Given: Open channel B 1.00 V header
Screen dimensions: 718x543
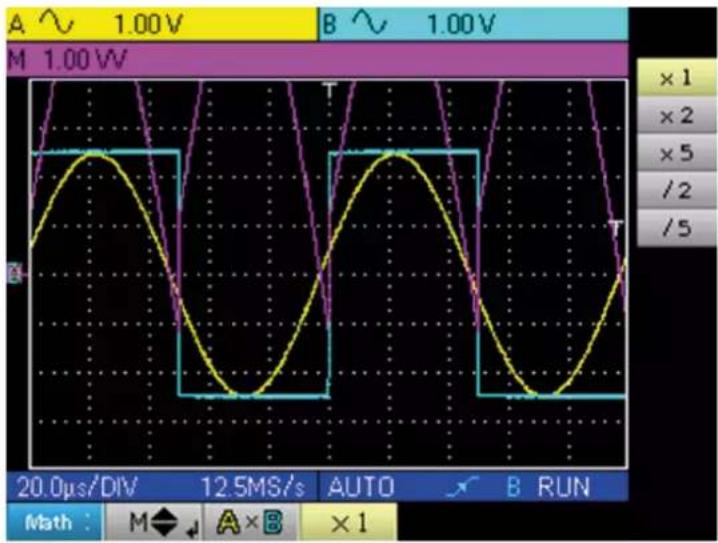Looking at the screenshot, I should tap(474, 24).
